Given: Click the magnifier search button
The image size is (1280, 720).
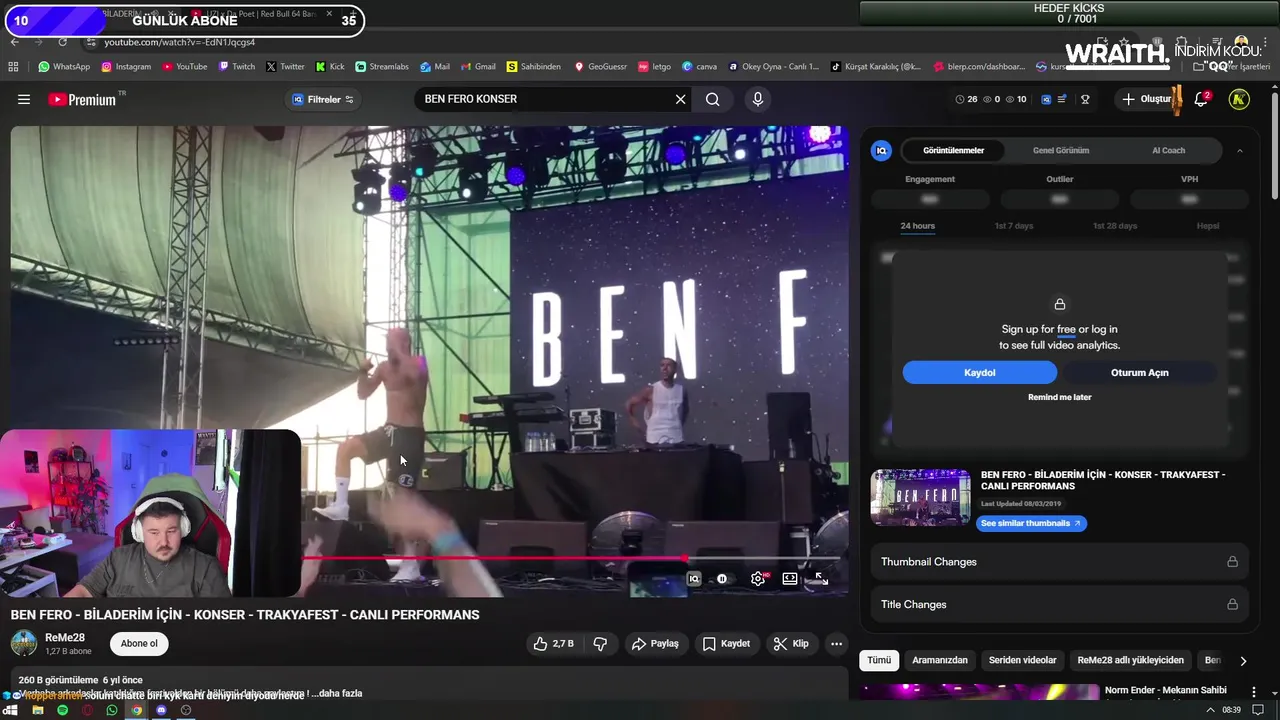Looking at the screenshot, I should pyautogui.click(x=712, y=99).
